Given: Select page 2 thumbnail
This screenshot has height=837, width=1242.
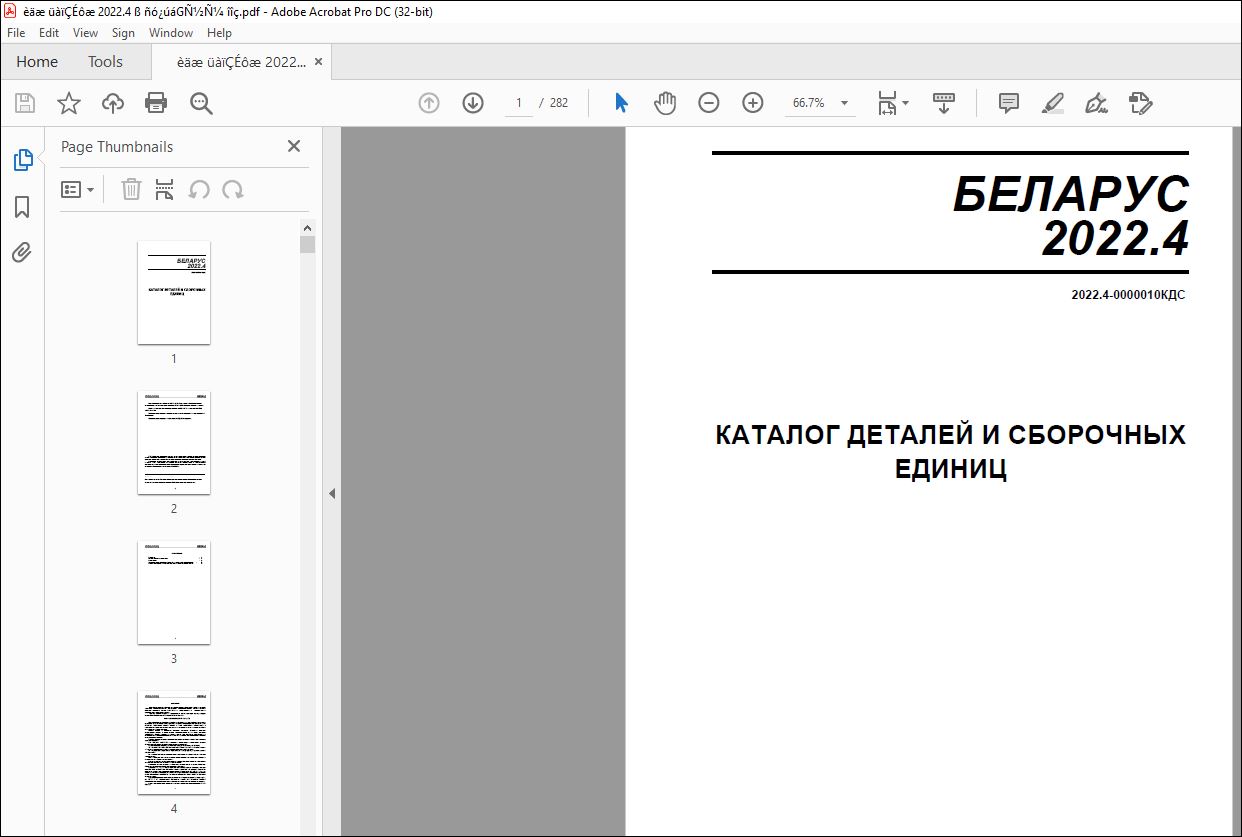Looking at the screenshot, I should tap(174, 443).
